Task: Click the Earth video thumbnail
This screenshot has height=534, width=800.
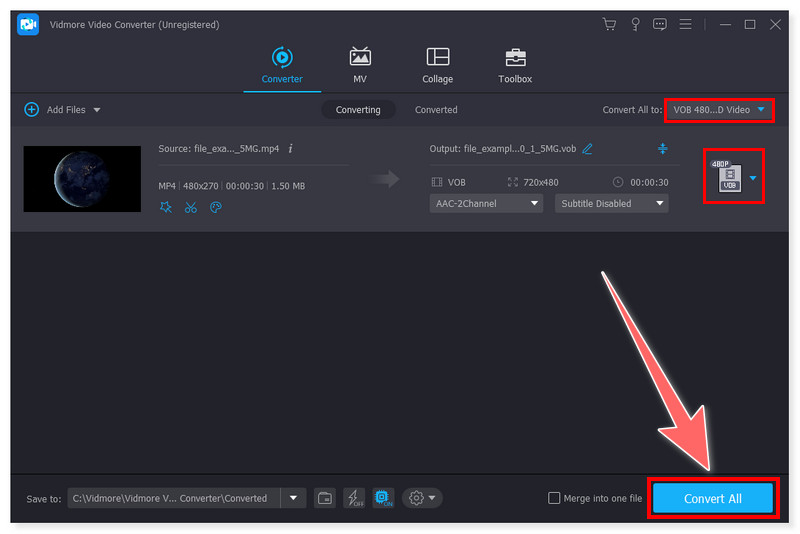Action: [x=82, y=179]
